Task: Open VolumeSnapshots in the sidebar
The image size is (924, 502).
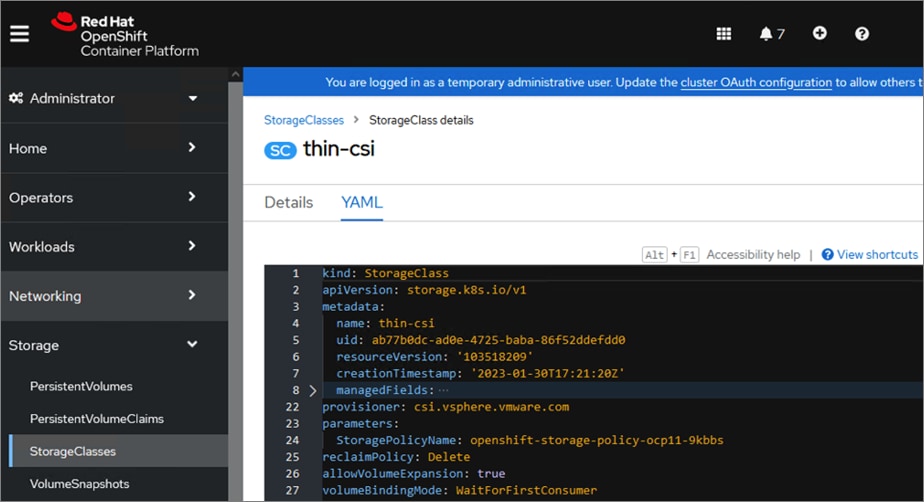Action: [x=80, y=484]
